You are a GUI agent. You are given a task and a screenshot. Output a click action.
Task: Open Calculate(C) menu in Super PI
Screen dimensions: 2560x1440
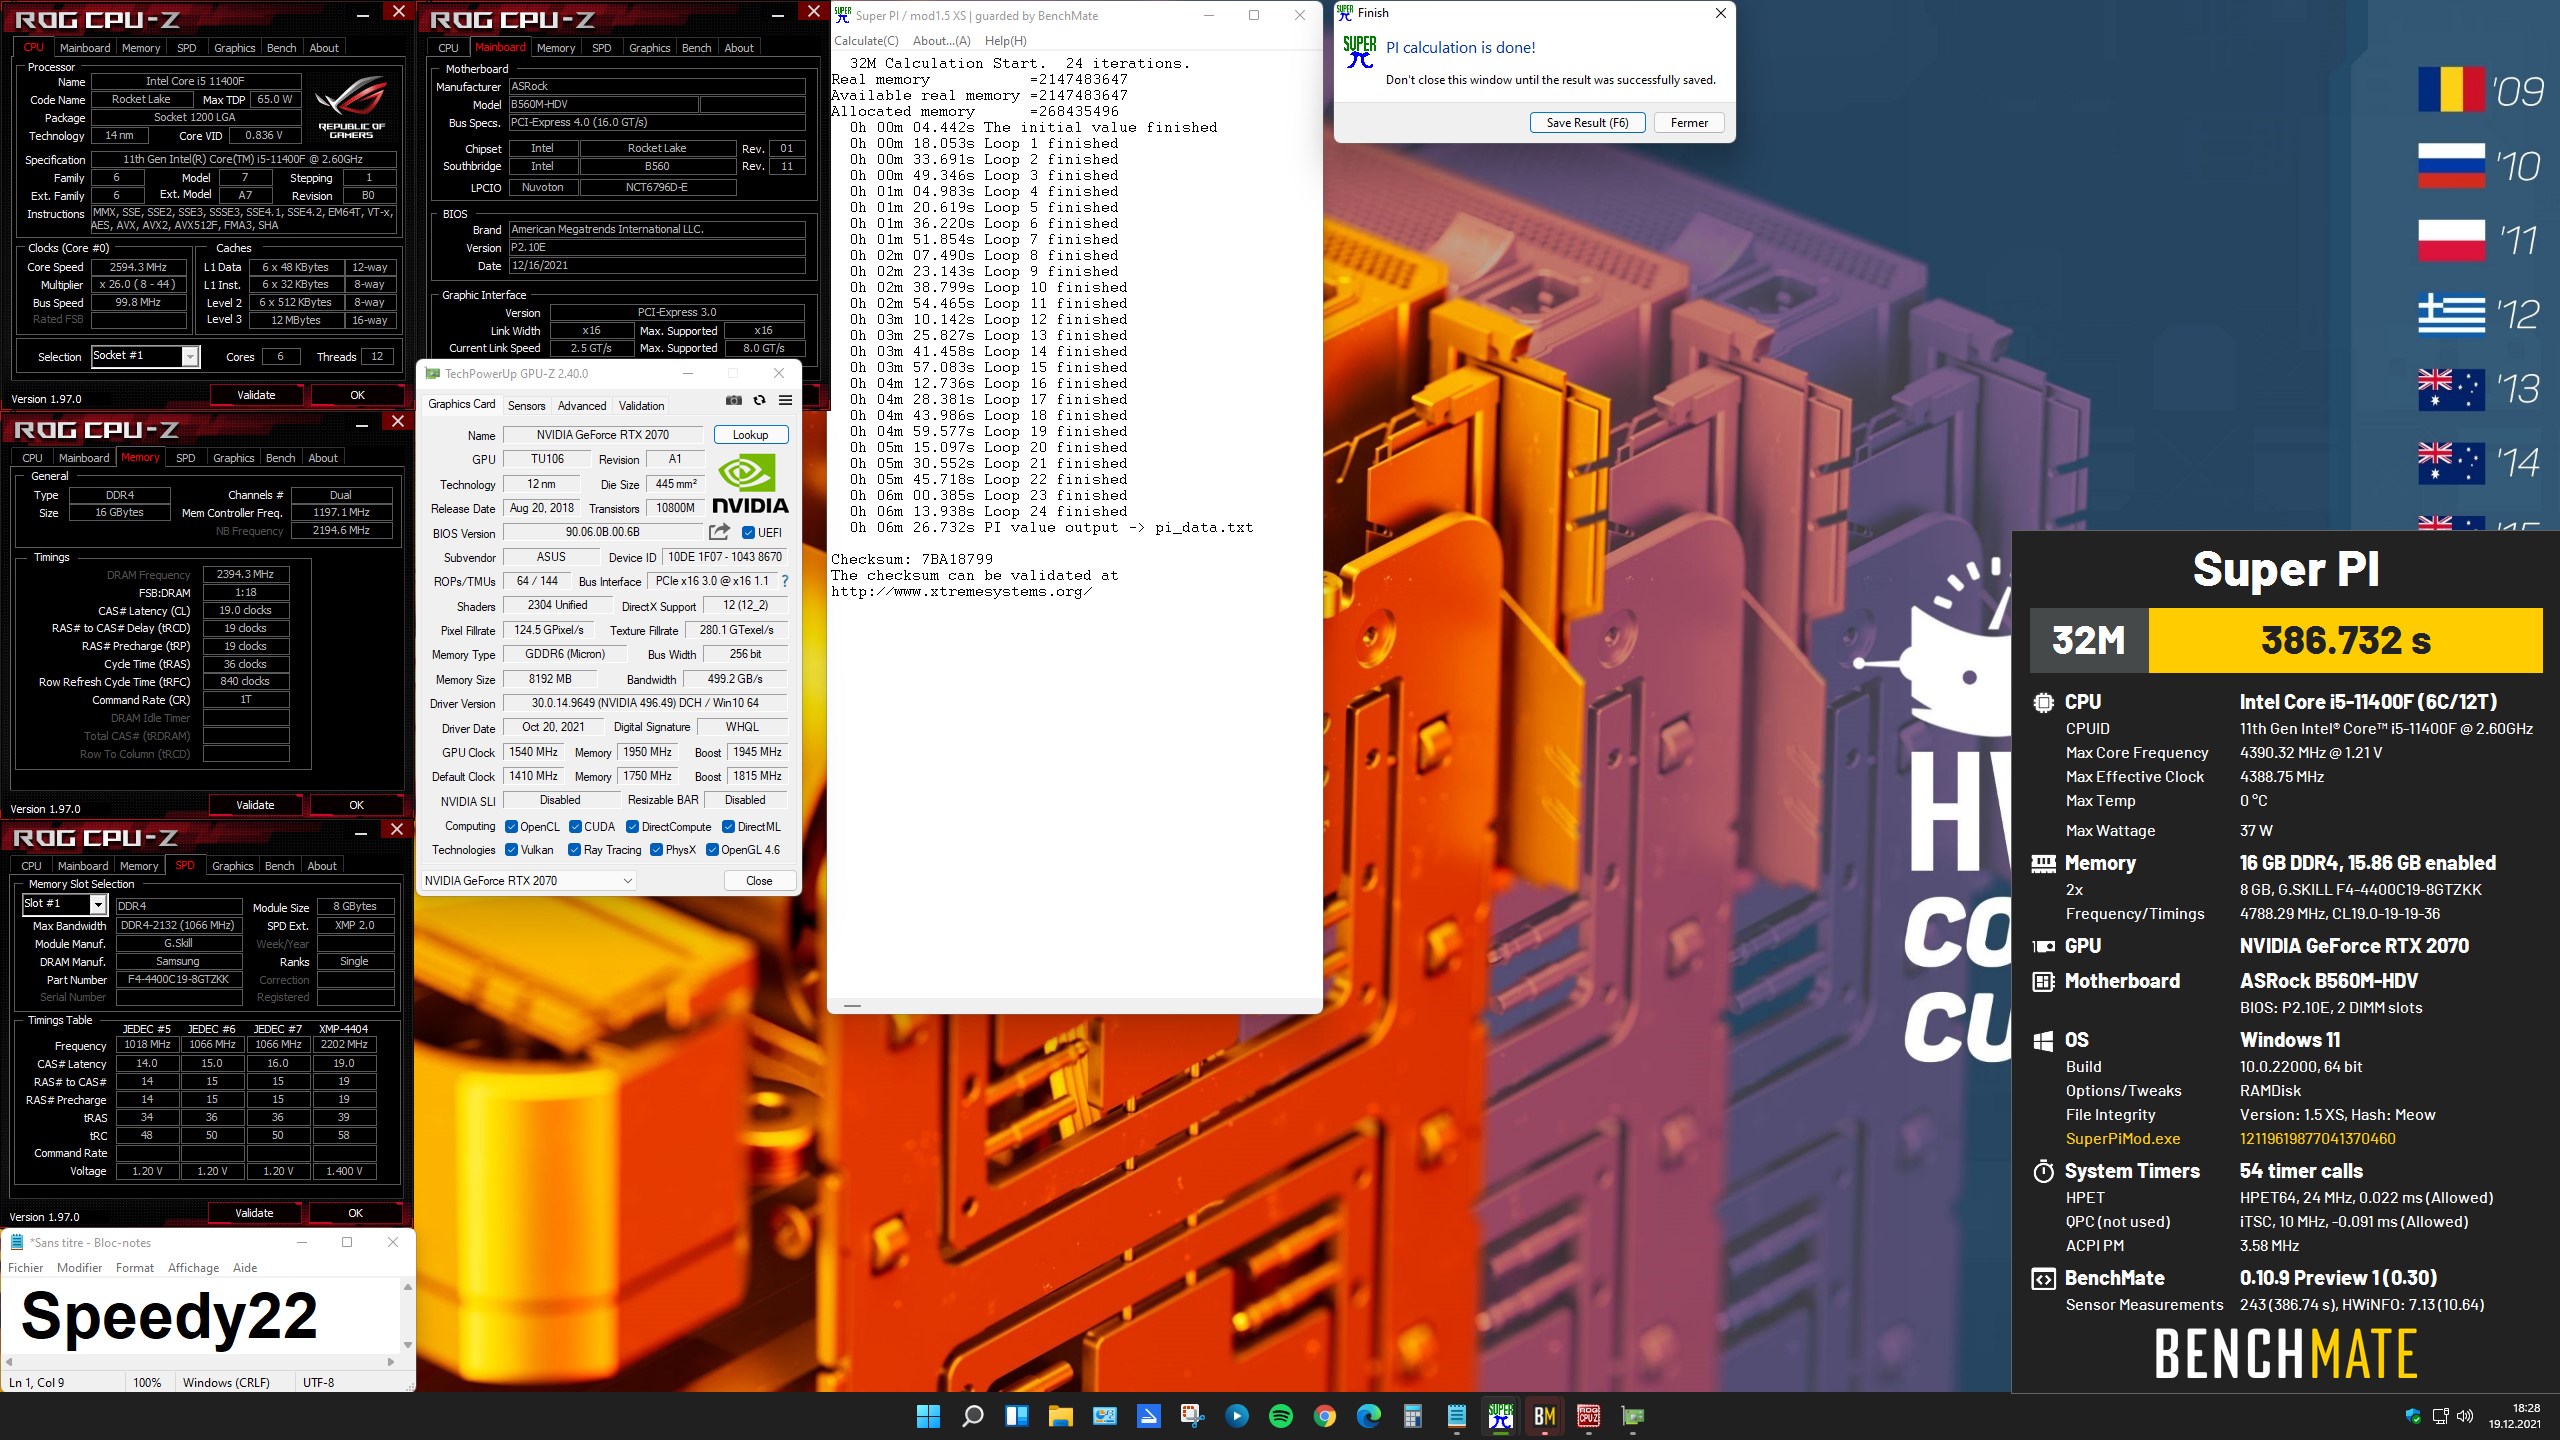(x=866, y=41)
